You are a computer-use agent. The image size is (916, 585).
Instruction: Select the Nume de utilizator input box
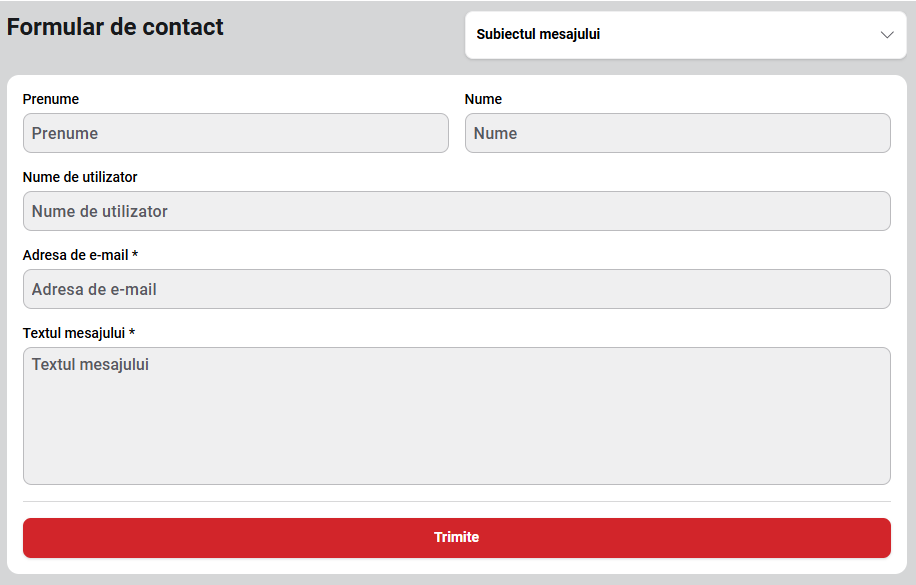coord(456,211)
